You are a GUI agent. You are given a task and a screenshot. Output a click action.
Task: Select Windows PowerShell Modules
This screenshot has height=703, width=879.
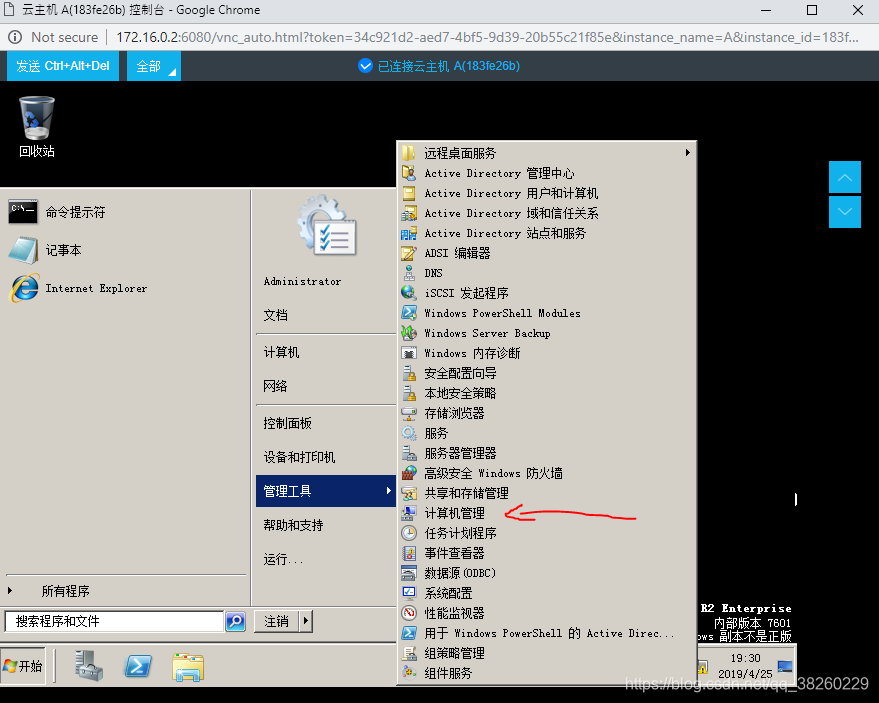coord(547,313)
